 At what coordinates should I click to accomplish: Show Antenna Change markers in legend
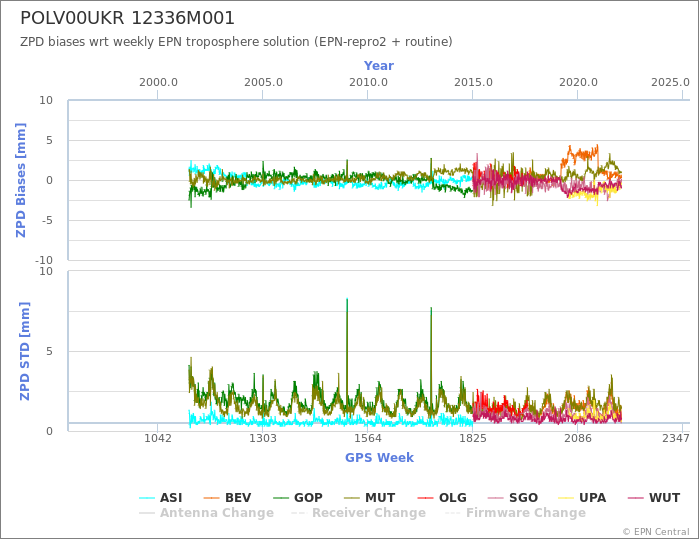pos(206,513)
